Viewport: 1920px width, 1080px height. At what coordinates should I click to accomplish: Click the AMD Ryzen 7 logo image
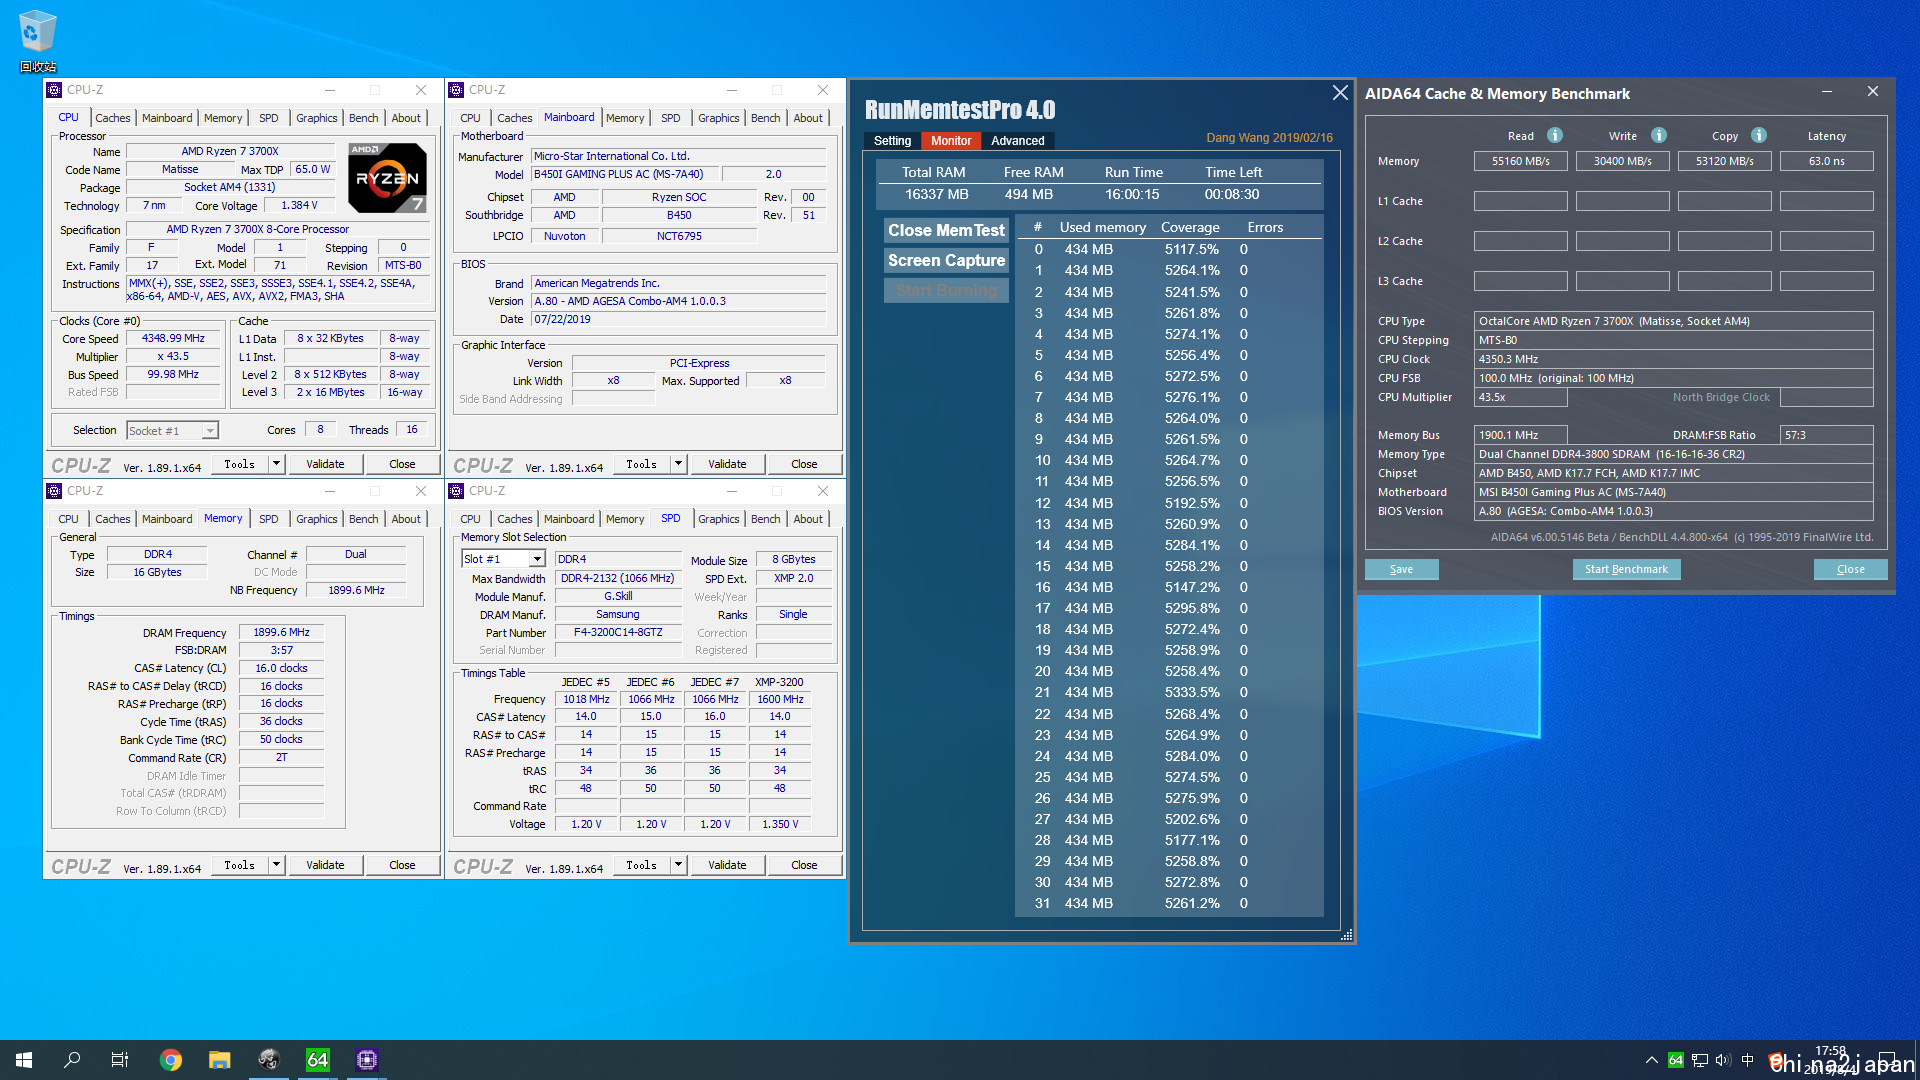pos(388,177)
